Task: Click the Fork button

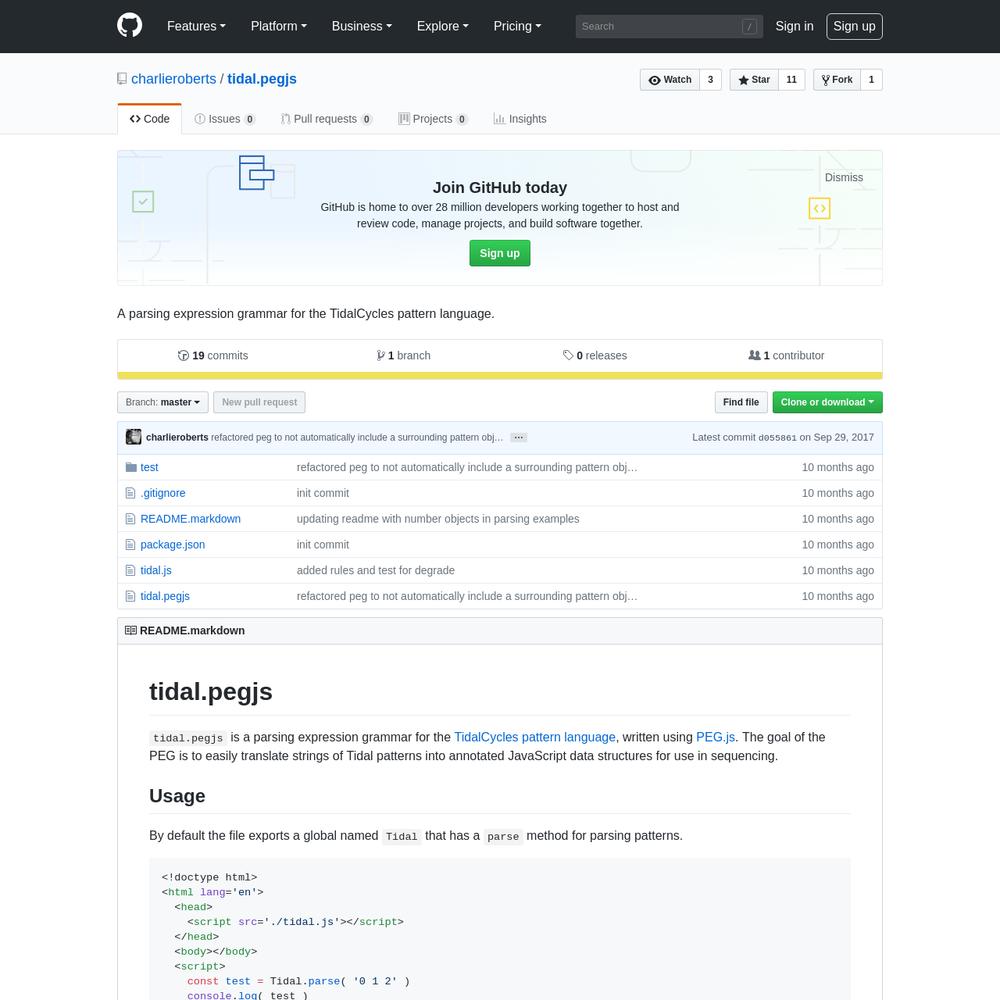Action: 837,80
